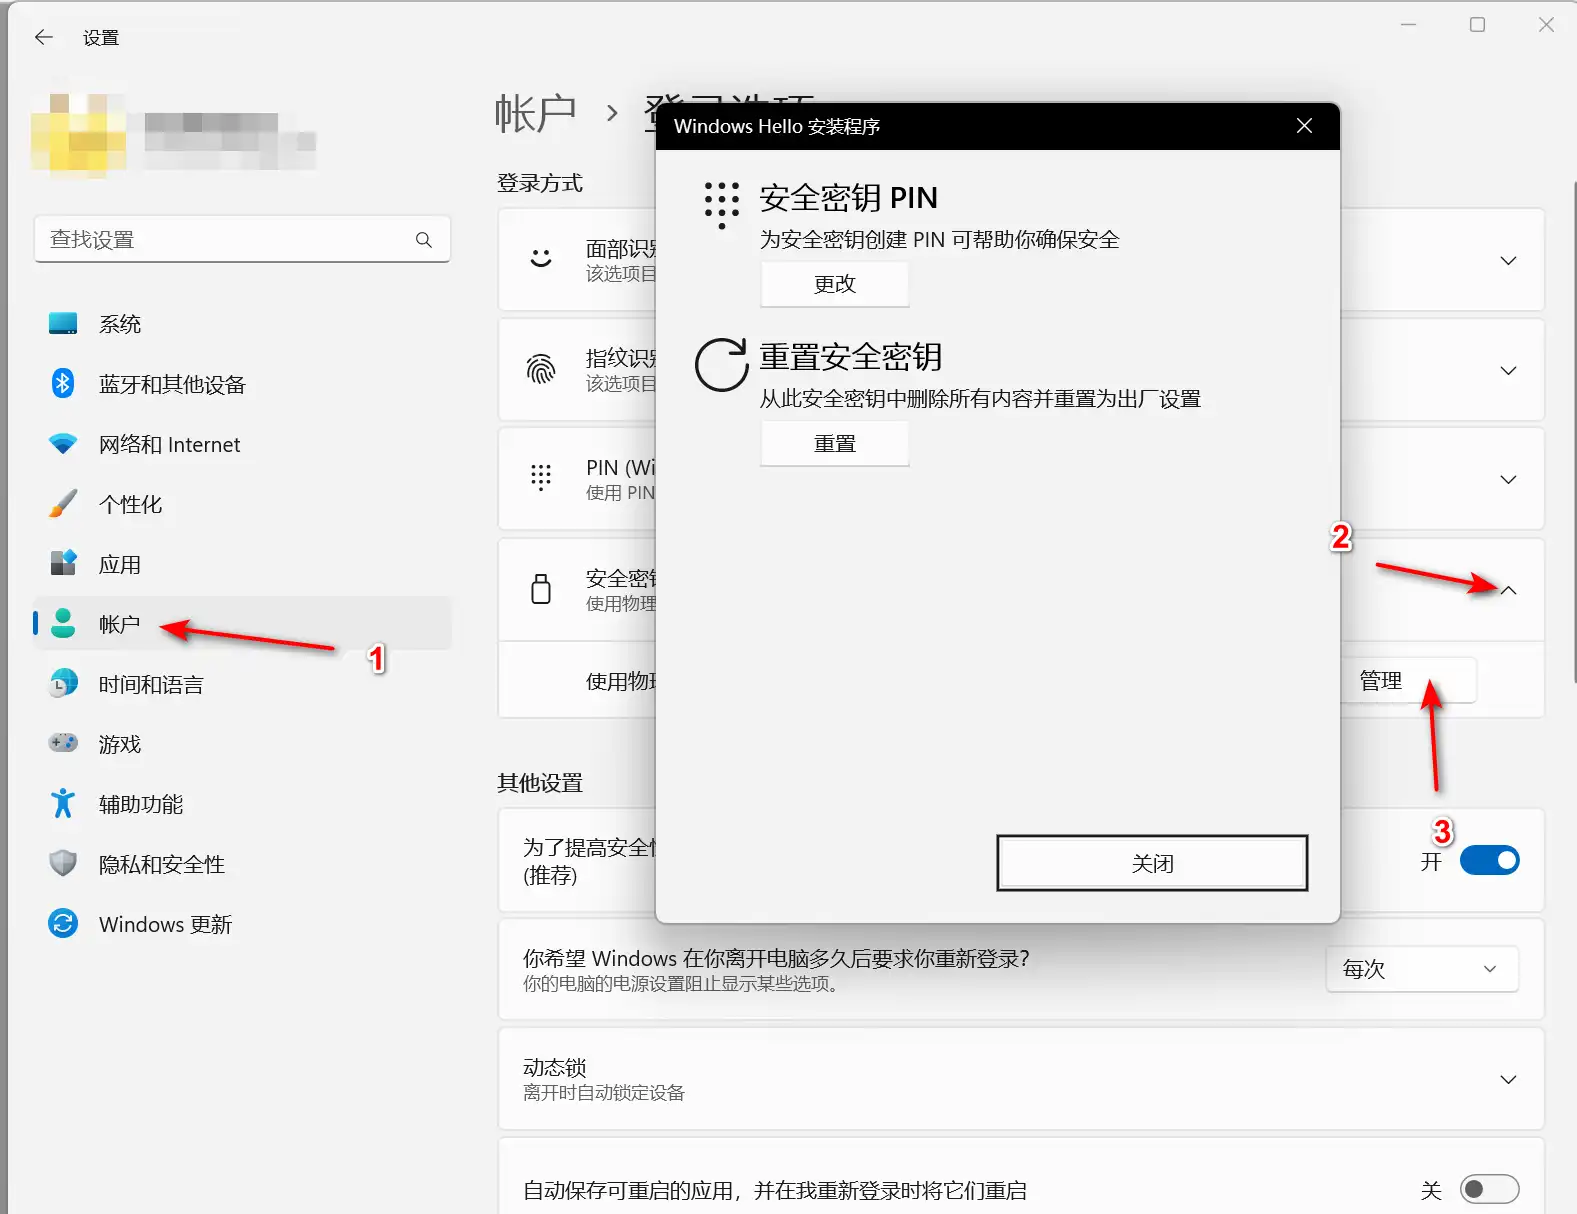This screenshot has width=1577, height=1214.
Task: Open the 系统 settings category
Action: [x=243, y=324]
